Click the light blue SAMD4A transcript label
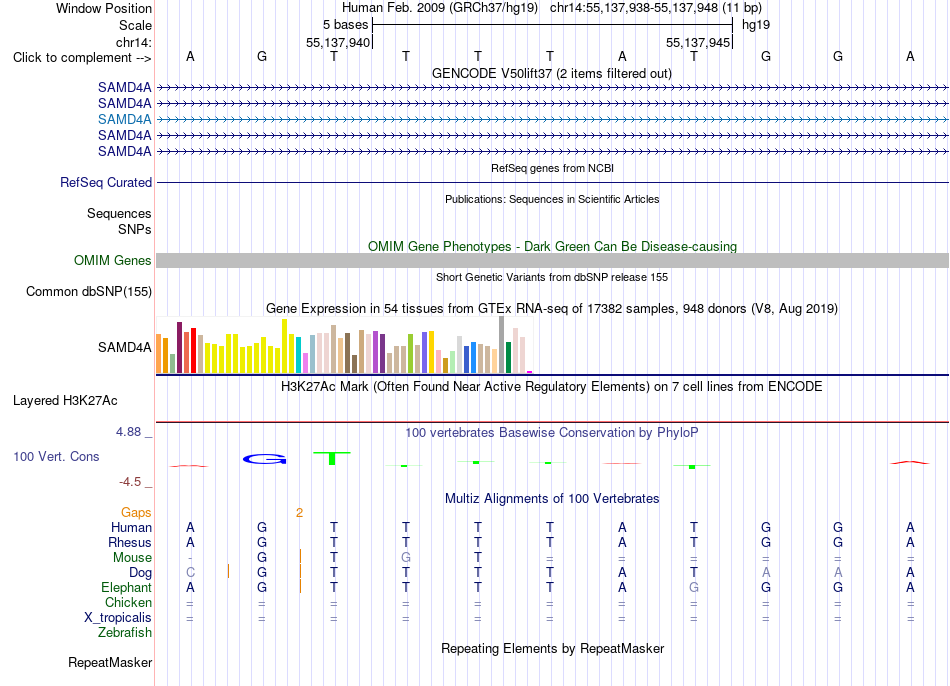The image size is (950, 686). click(x=124, y=119)
